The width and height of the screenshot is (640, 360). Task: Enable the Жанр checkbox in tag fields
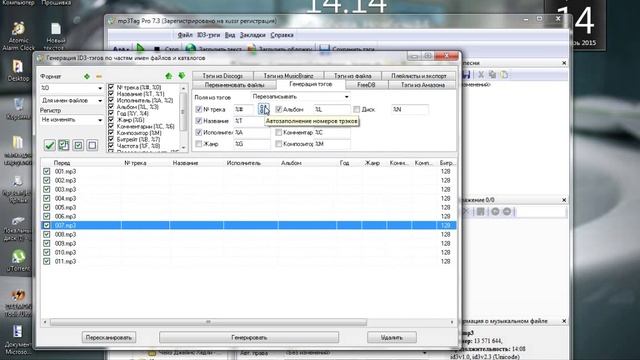point(199,144)
